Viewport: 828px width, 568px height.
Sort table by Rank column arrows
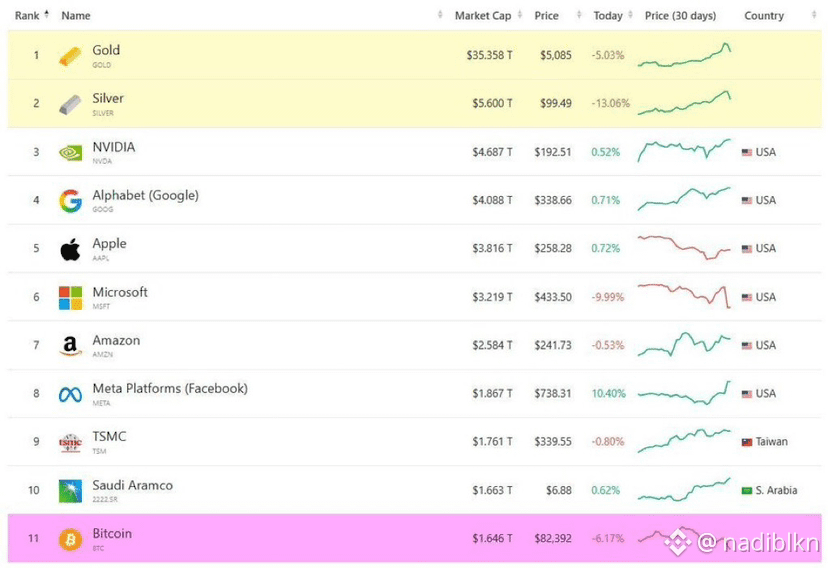46,15
